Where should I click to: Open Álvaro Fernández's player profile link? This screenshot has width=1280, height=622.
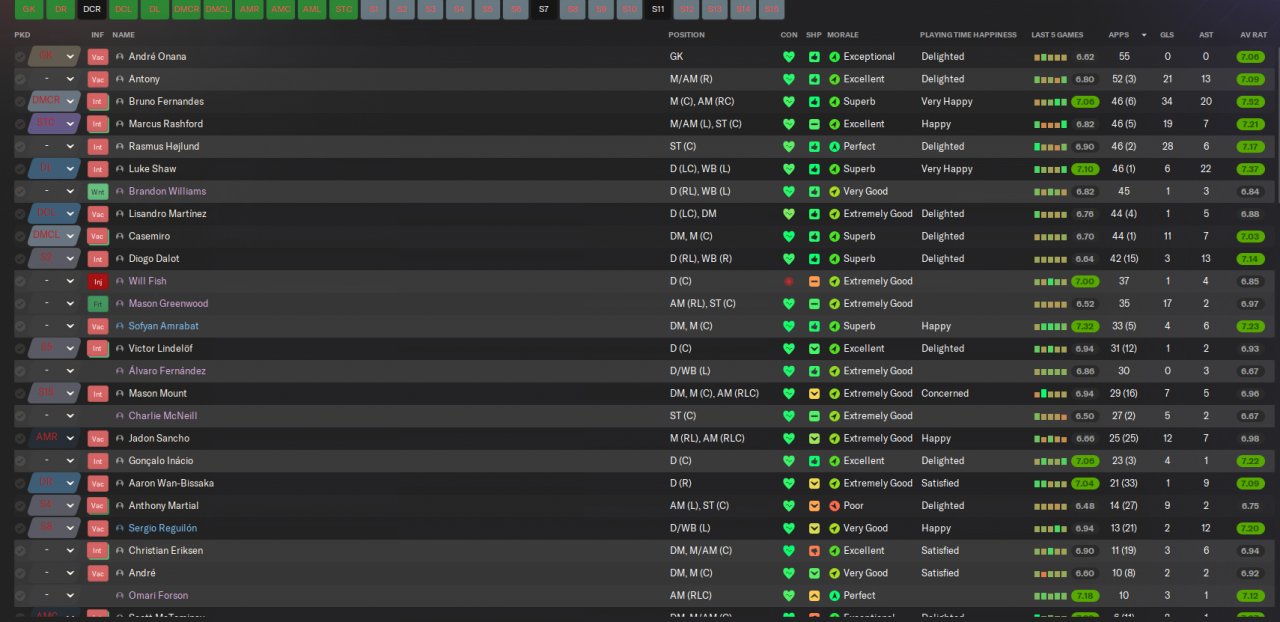(167, 371)
